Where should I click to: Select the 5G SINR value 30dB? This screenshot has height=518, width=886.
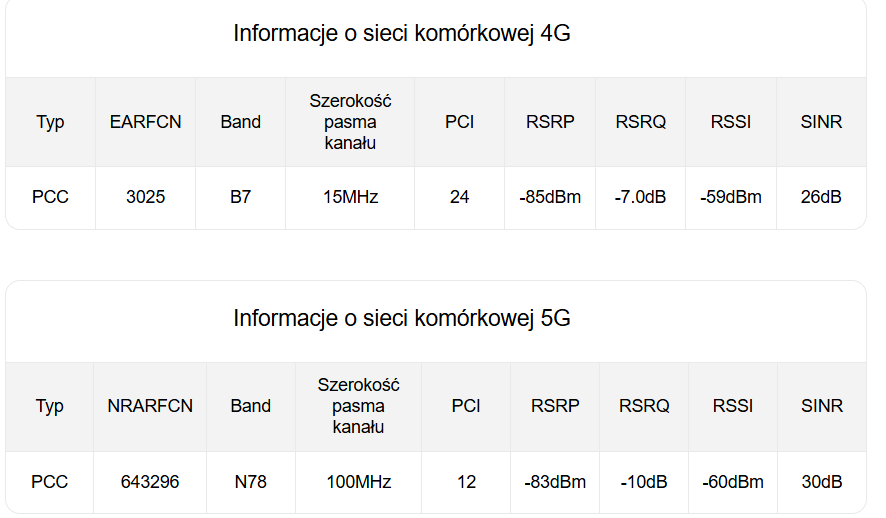(822, 482)
